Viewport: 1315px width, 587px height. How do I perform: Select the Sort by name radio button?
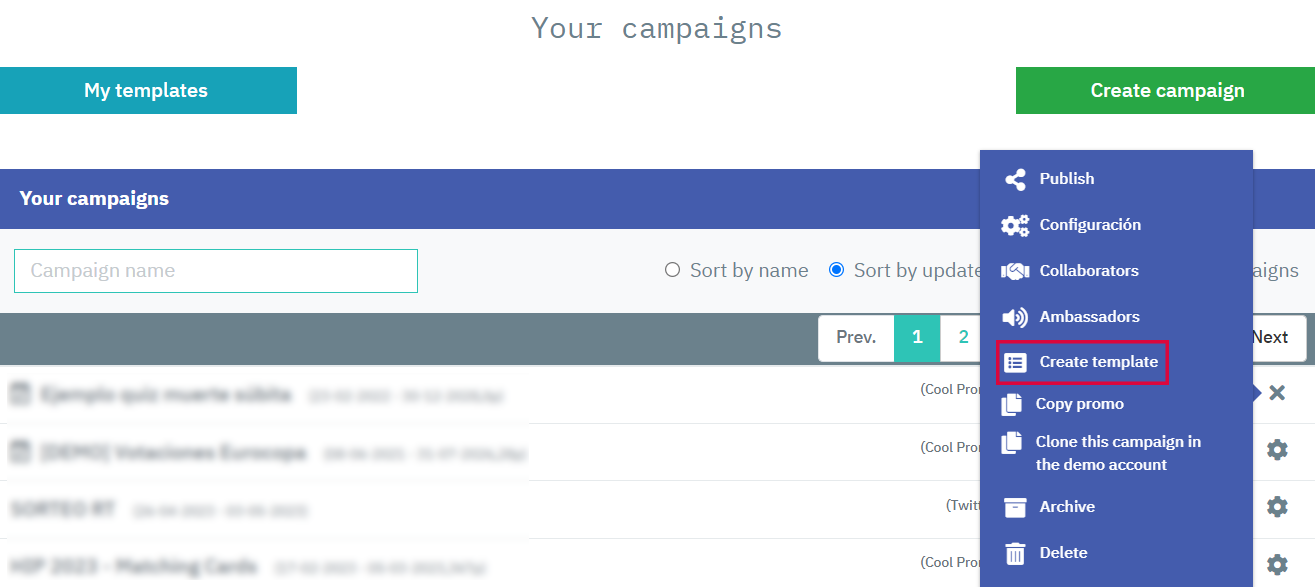click(x=673, y=270)
